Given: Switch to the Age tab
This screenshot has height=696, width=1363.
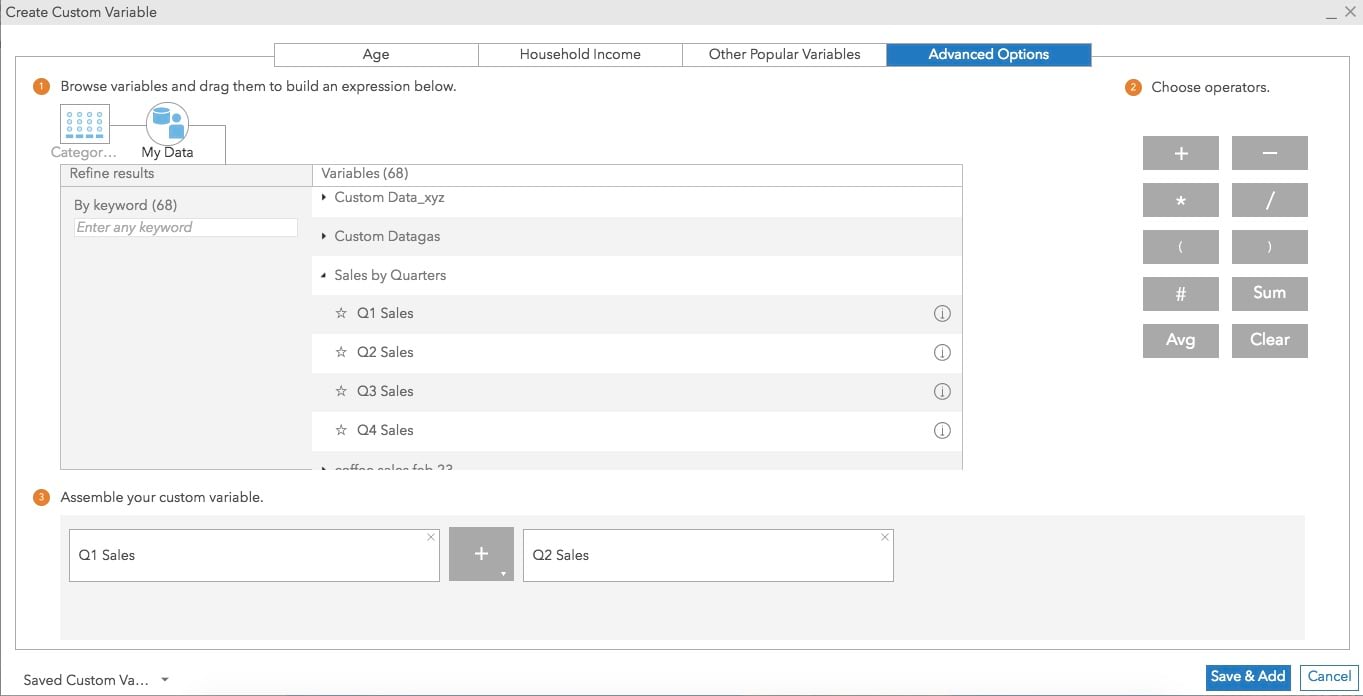Looking at the screenshot, I should pos(376,54).
